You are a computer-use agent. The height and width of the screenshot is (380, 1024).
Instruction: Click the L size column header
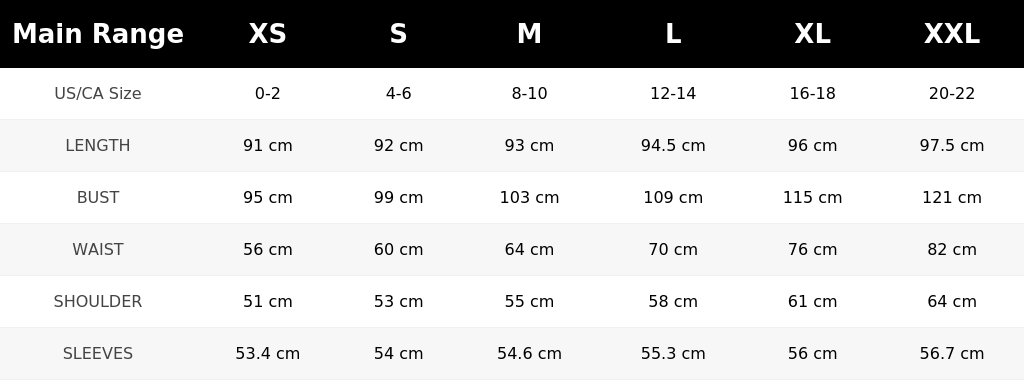click(673, 34)
